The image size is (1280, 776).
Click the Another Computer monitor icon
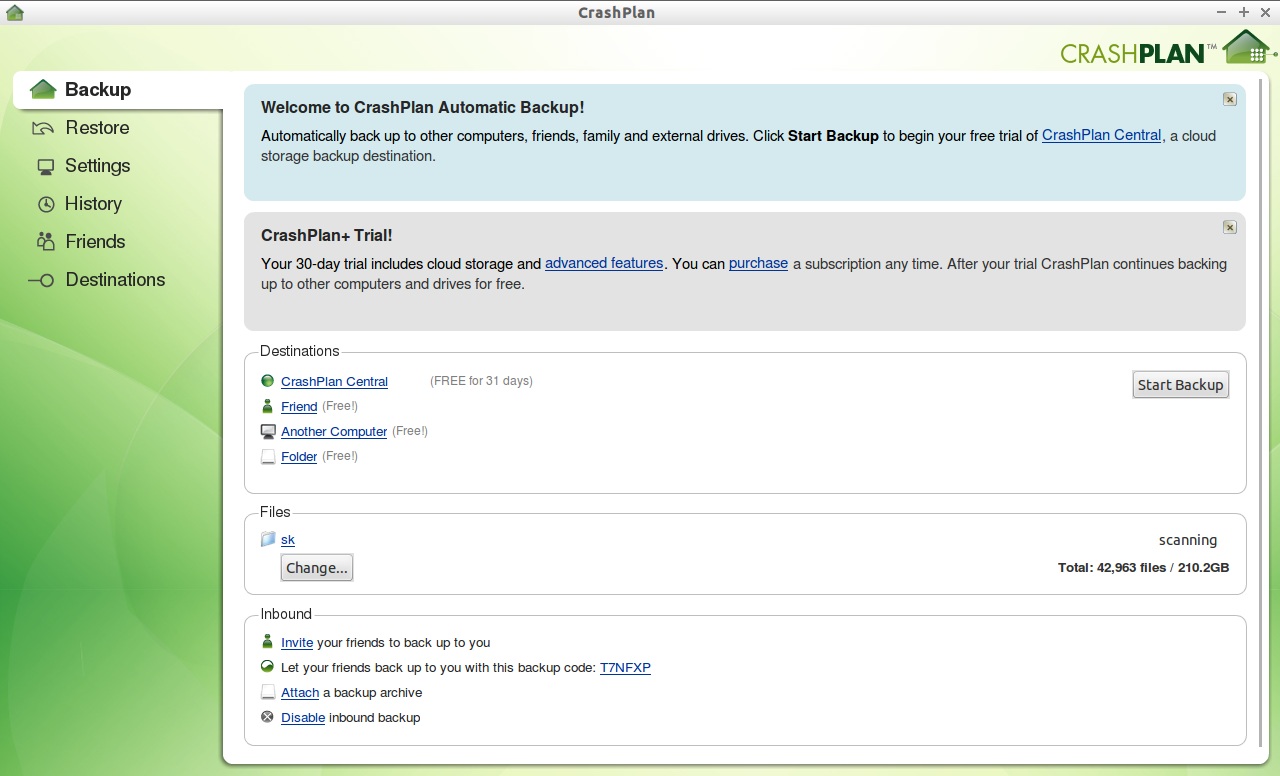[x=267, y=431]
